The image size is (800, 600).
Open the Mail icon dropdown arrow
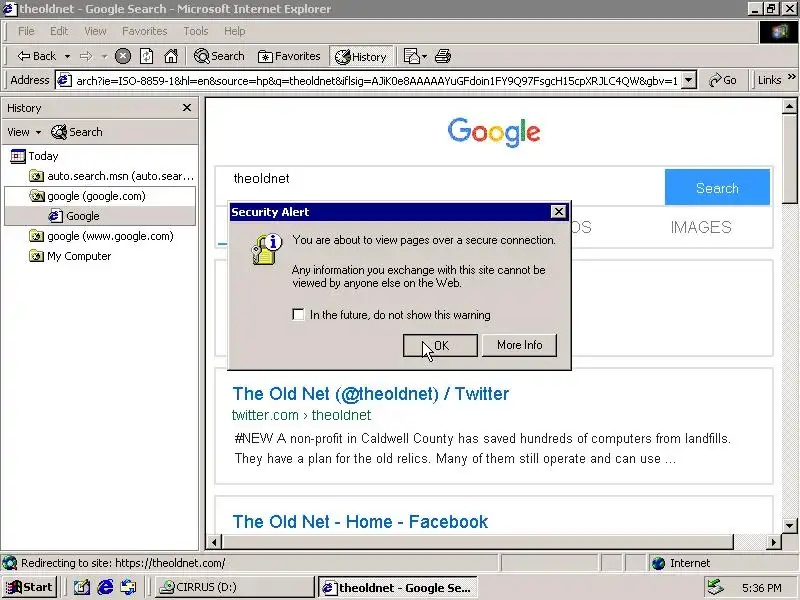coord(424,56)
